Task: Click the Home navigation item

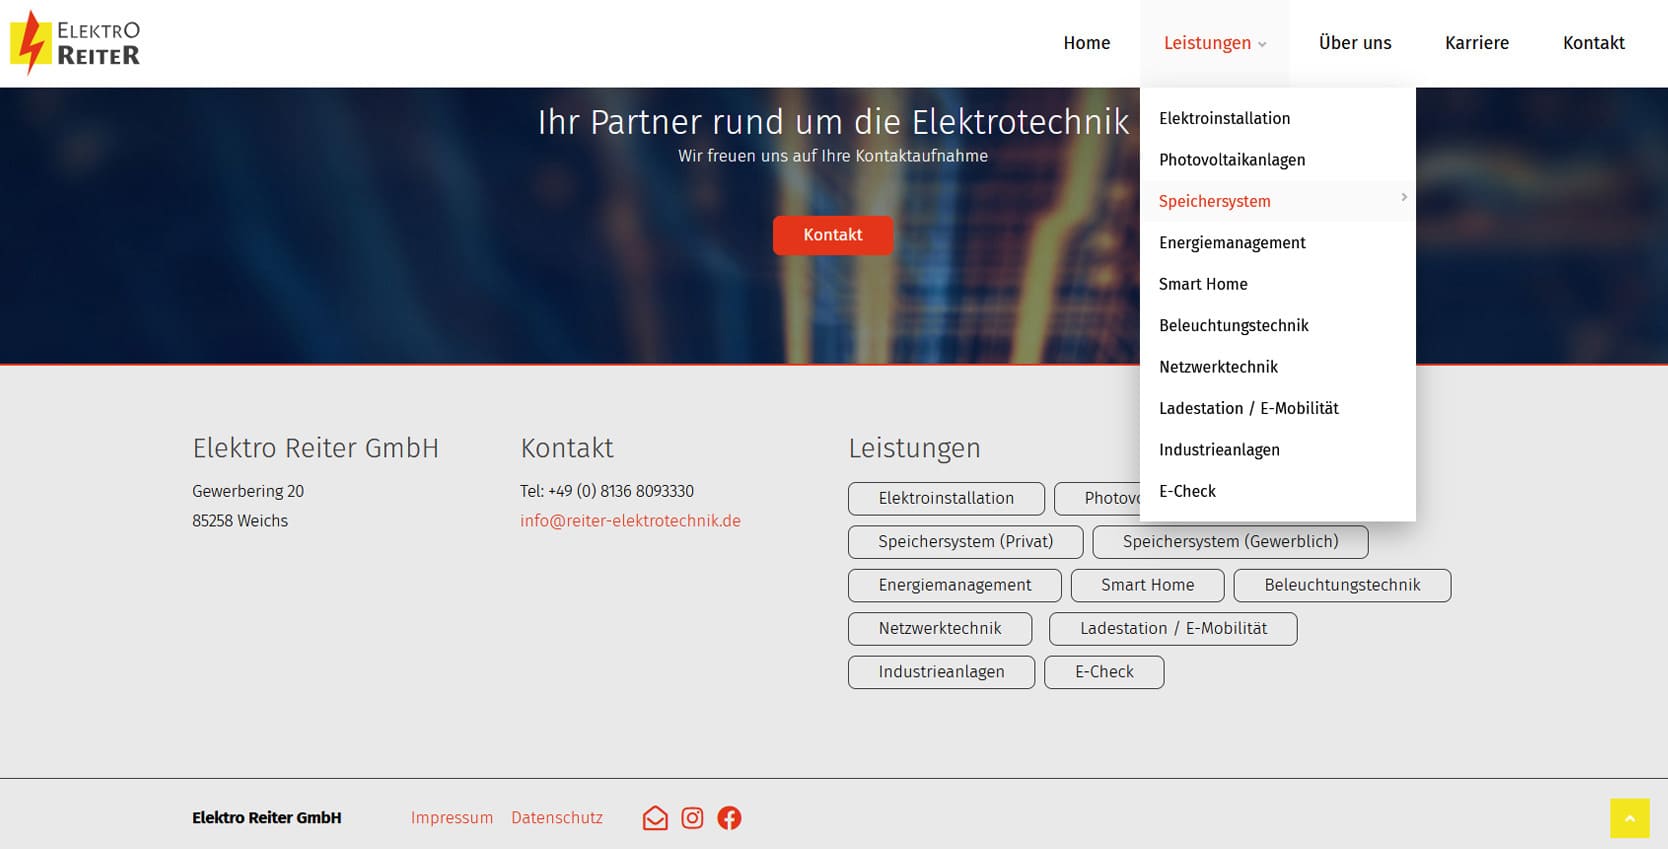Action: [x=1086, y=43]
